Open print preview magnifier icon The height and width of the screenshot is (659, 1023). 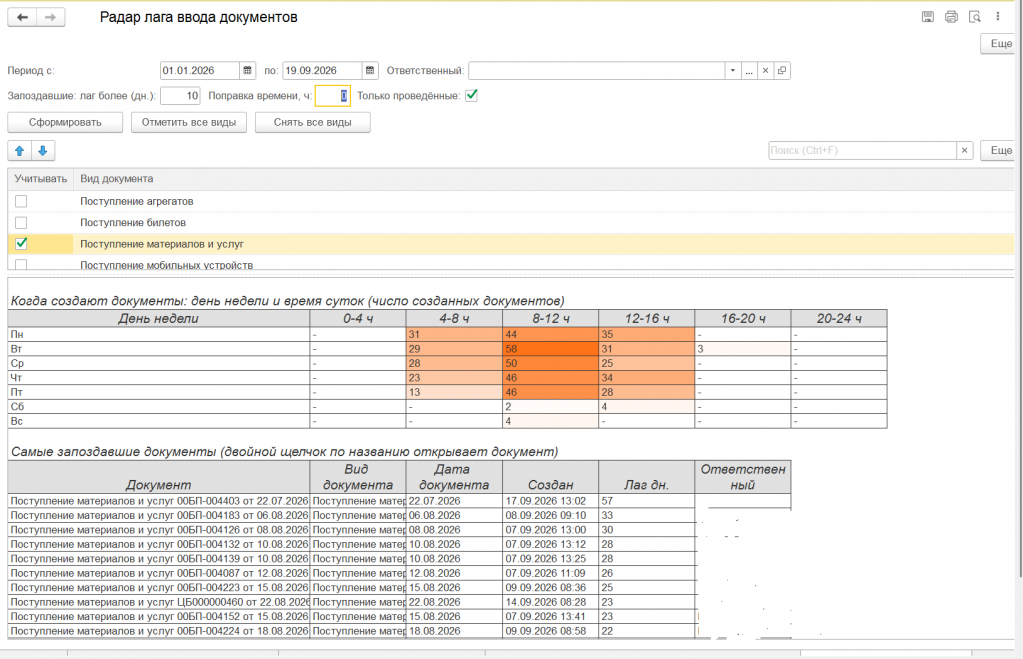coord(974,17)
